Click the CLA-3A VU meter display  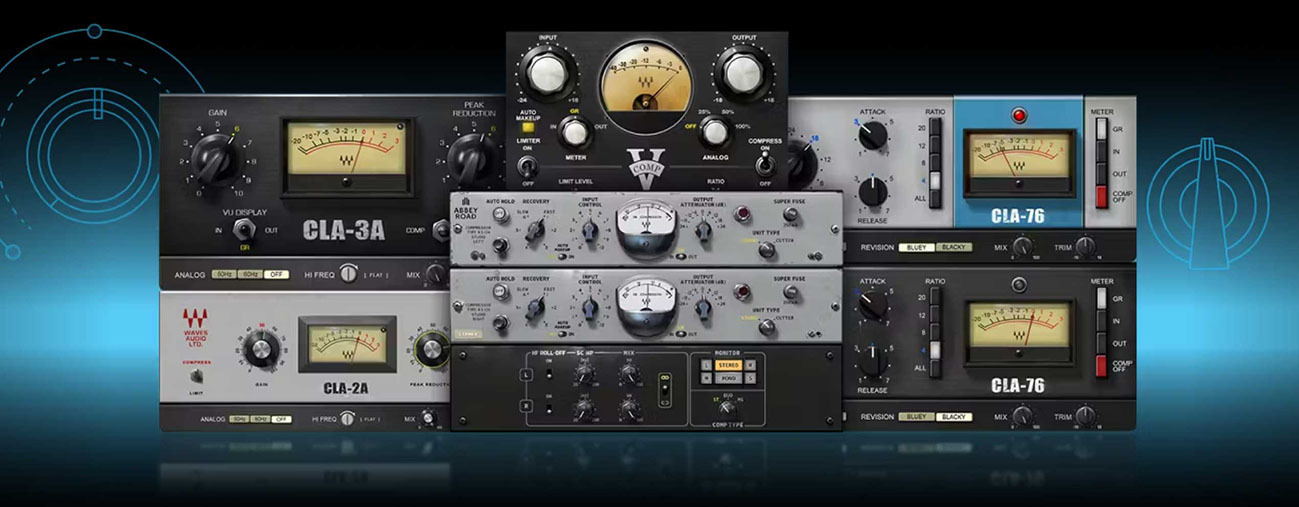pos(347,157)
